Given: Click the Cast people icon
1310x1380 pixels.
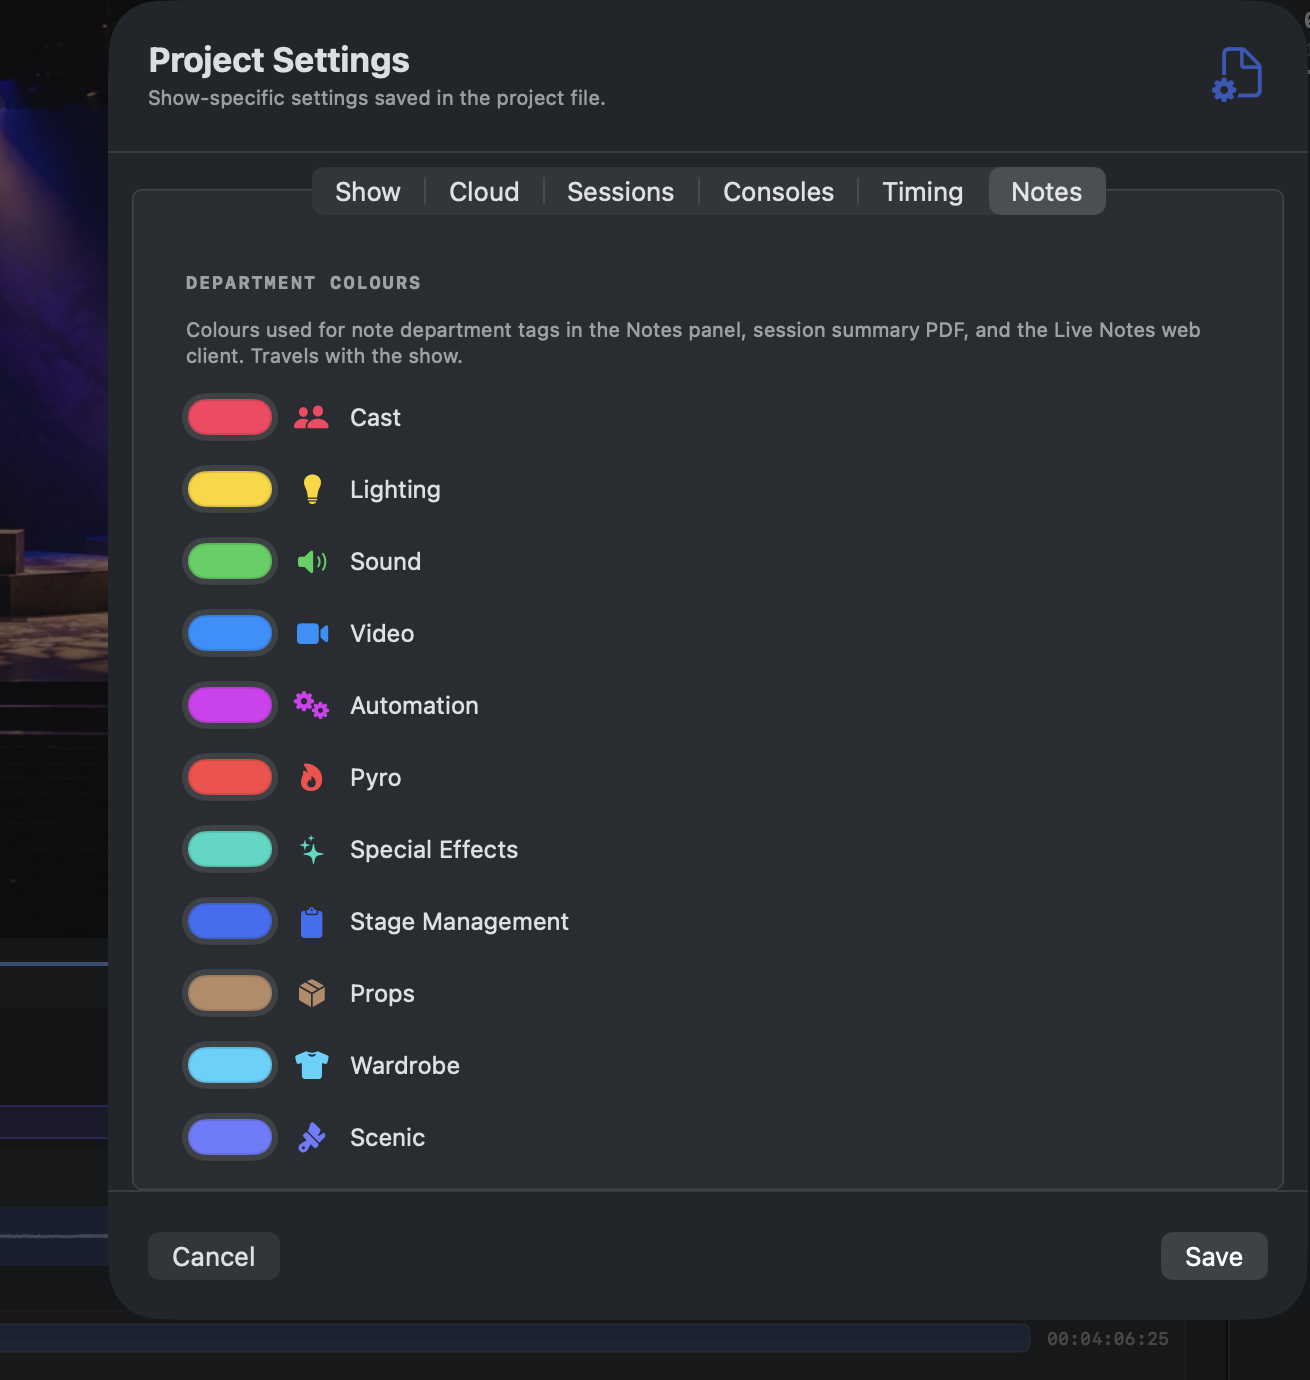Looking at the screenshot, I should [x=311, y=417].
